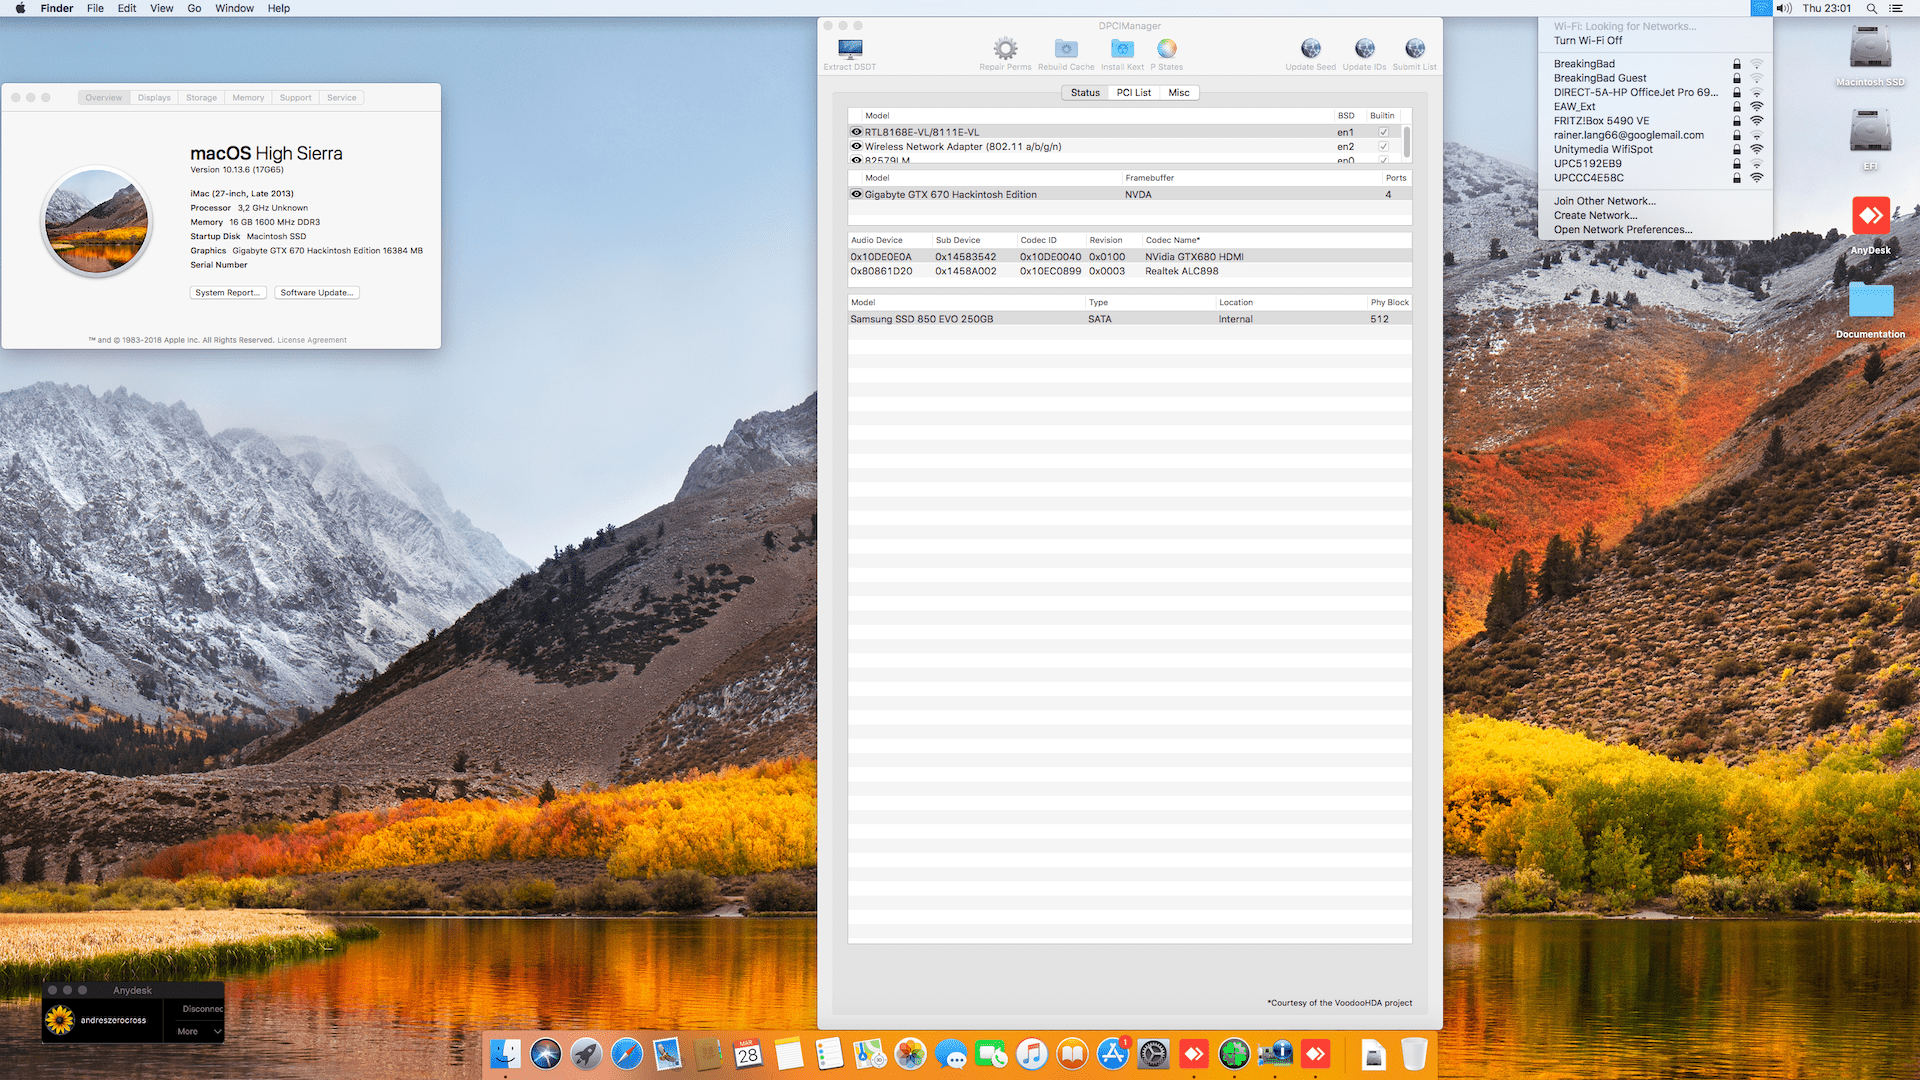This screenshot has height=1080, width=1920.
Task: Open Macintosh SSD drive on desktop
Action: click(1870, 55)
